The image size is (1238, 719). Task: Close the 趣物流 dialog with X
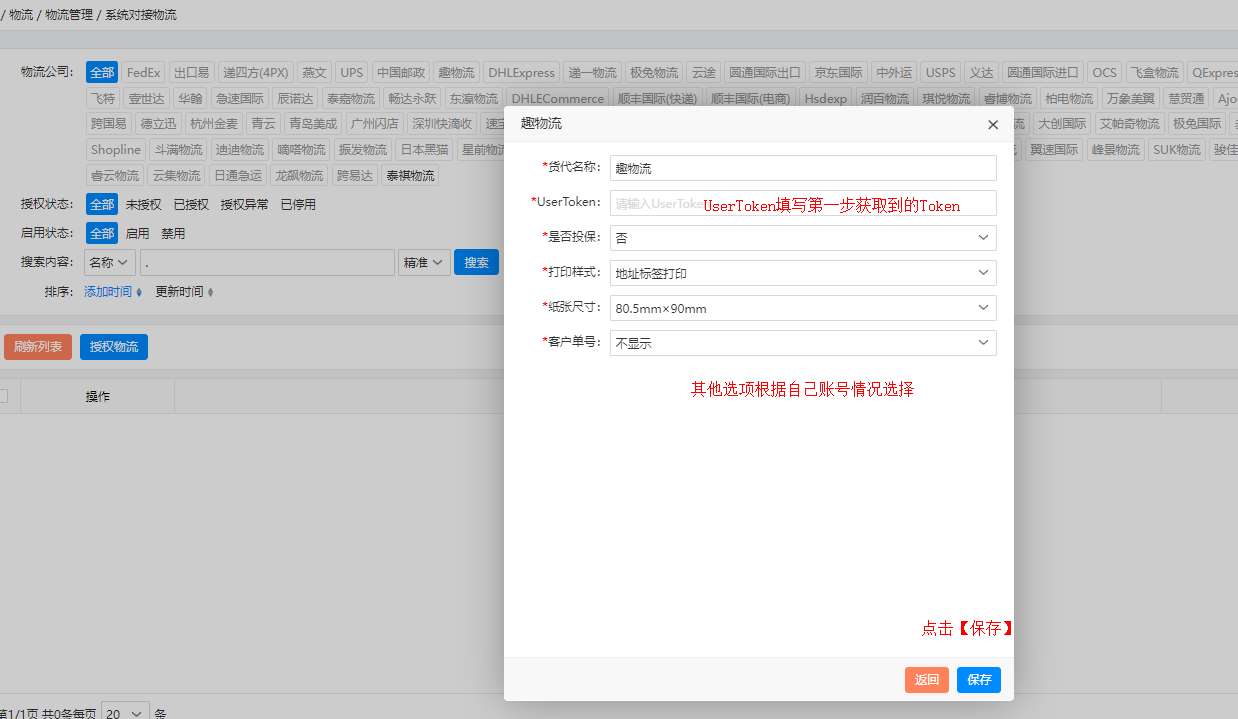click(x=993, y=125)
